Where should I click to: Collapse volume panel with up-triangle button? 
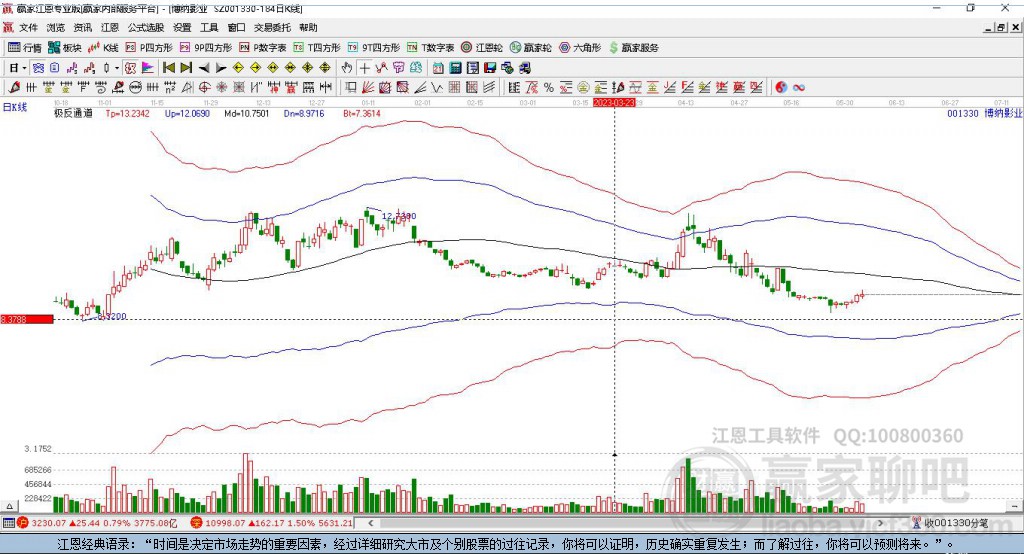click(9, 506)
